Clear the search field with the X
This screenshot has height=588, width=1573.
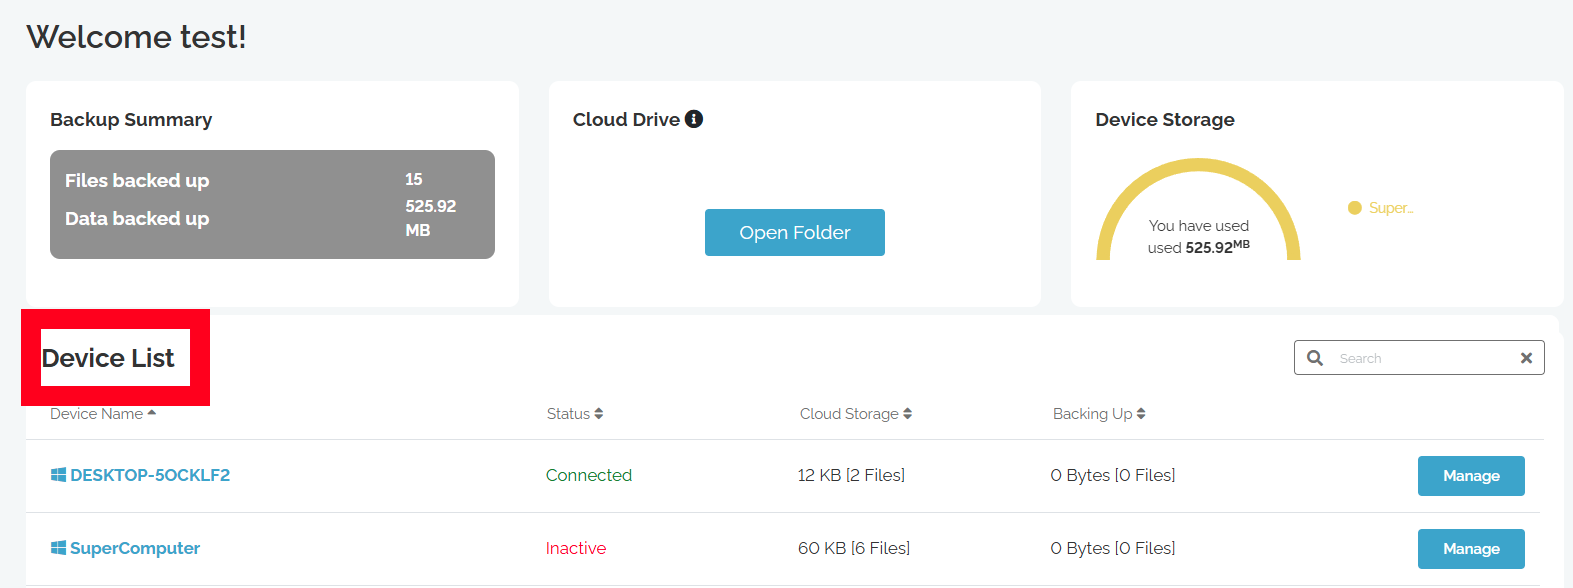(1526, 358)
